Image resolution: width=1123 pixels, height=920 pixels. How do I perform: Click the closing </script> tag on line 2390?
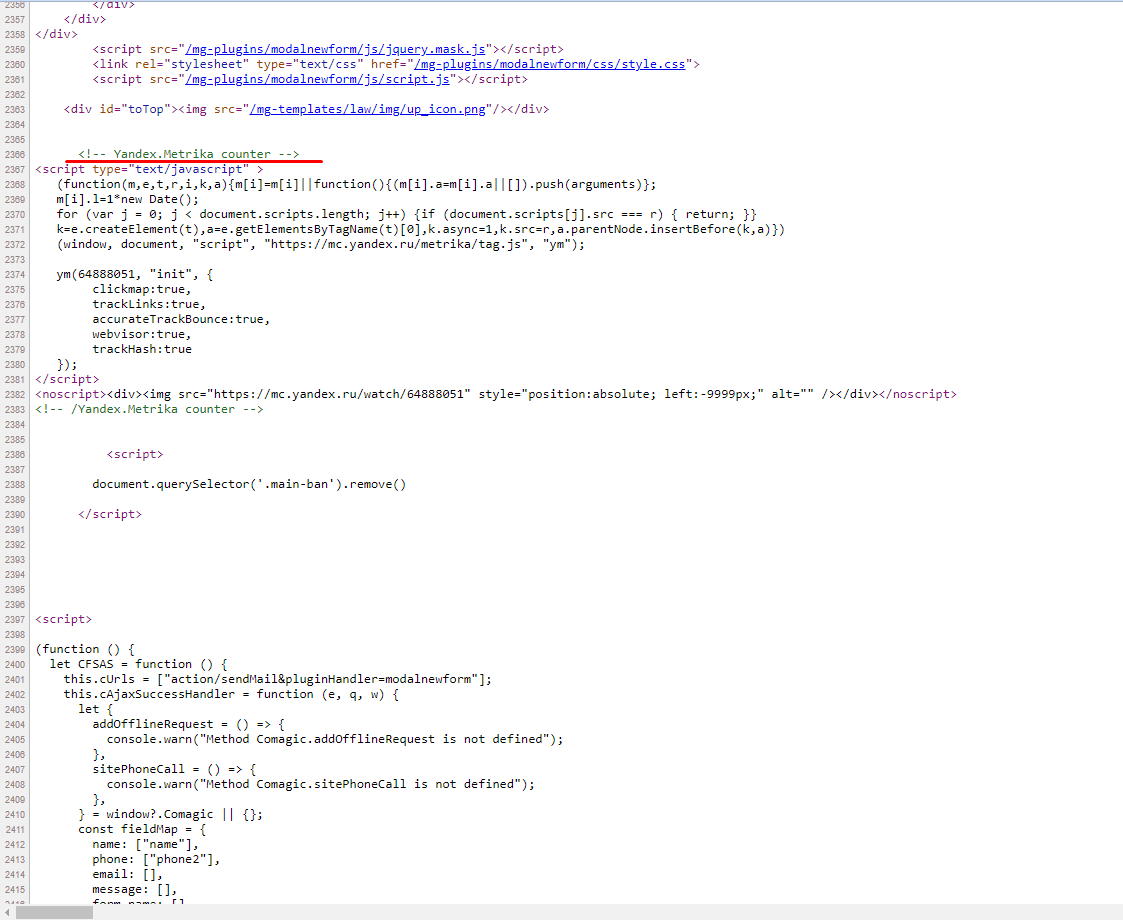click(110, 515)
